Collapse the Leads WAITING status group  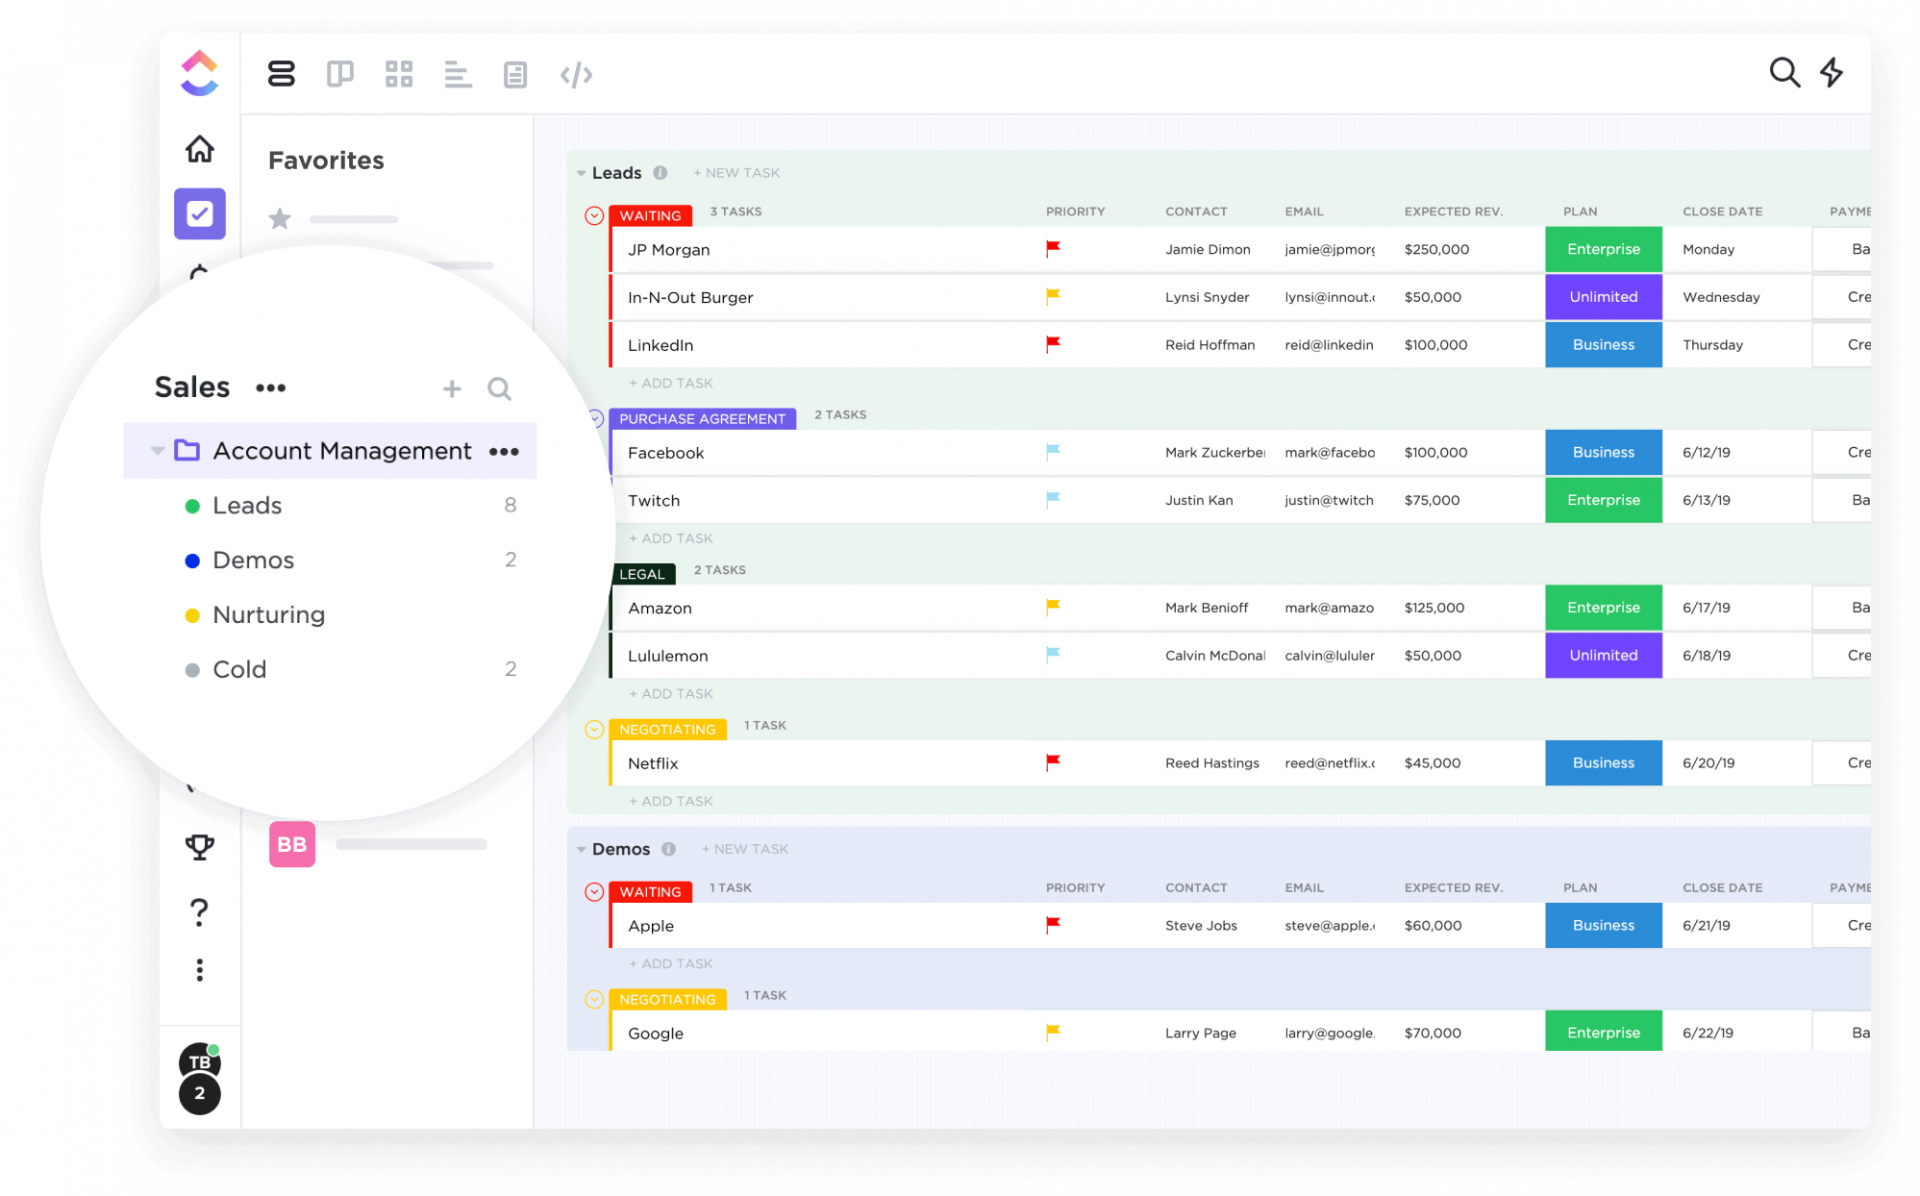click(x=594, y=215)
